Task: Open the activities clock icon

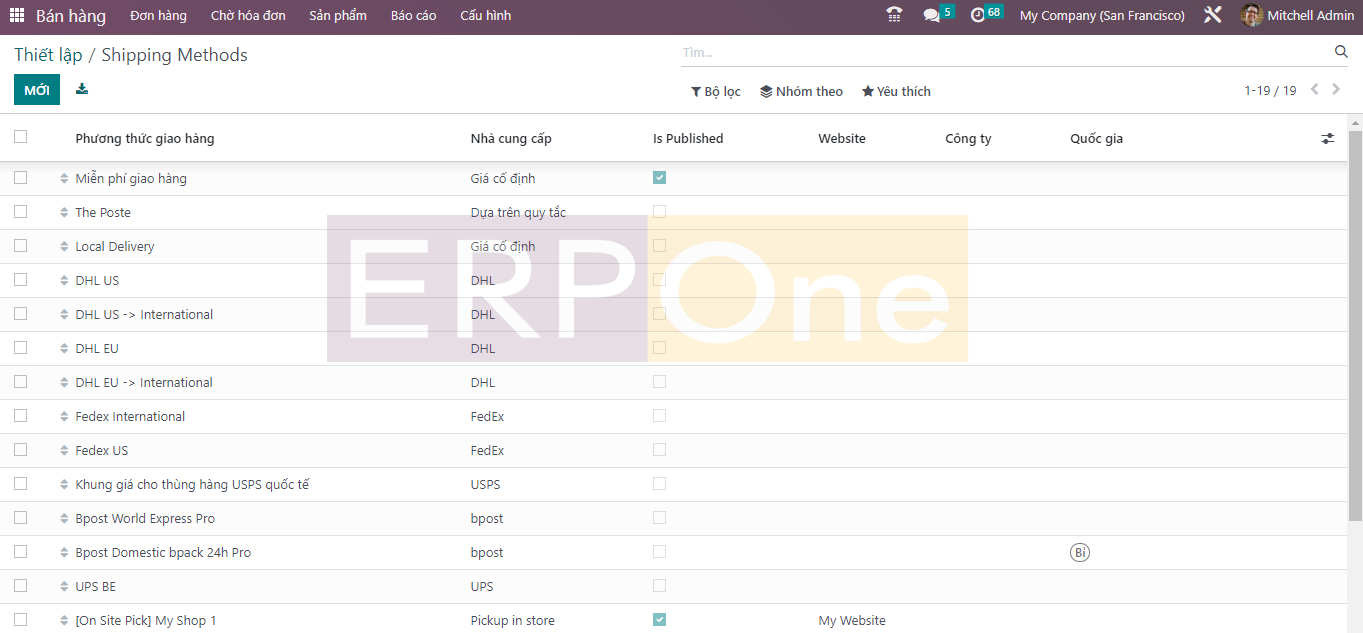Action: click(978, 15)
